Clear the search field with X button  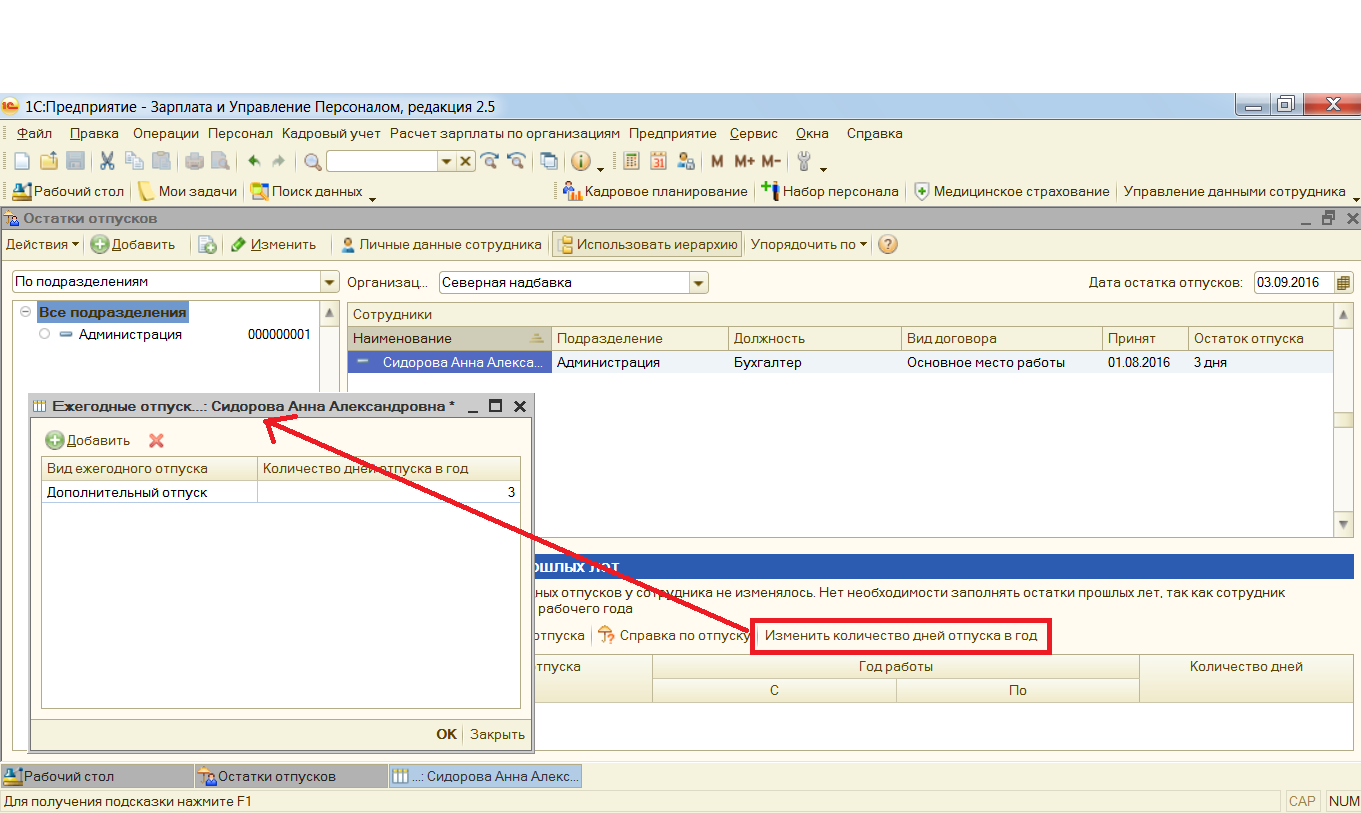466,161
